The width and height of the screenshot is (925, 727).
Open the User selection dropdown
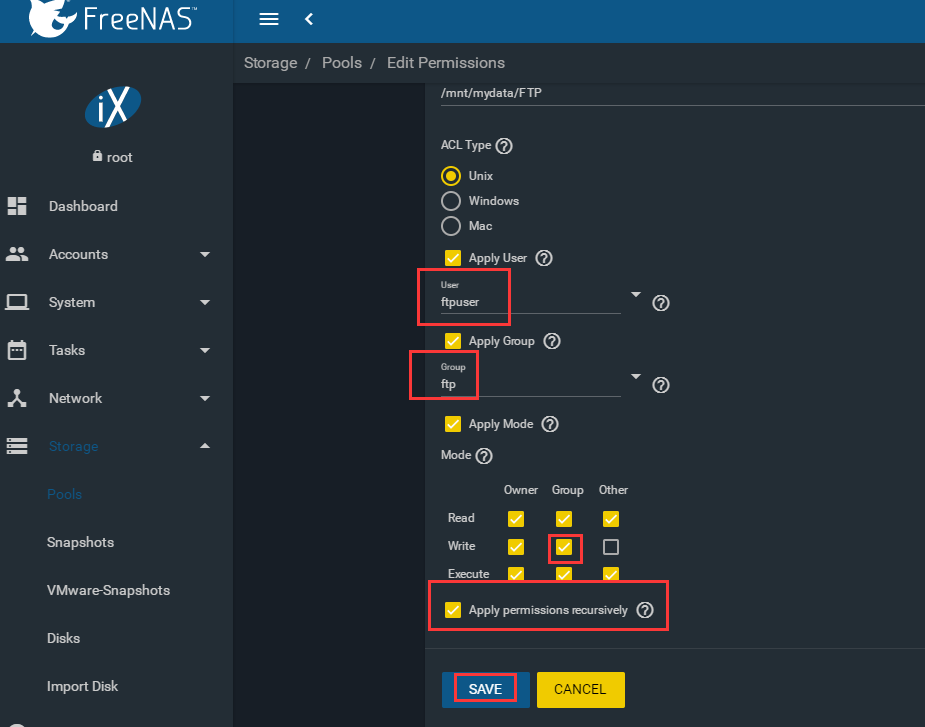[635, 295]
